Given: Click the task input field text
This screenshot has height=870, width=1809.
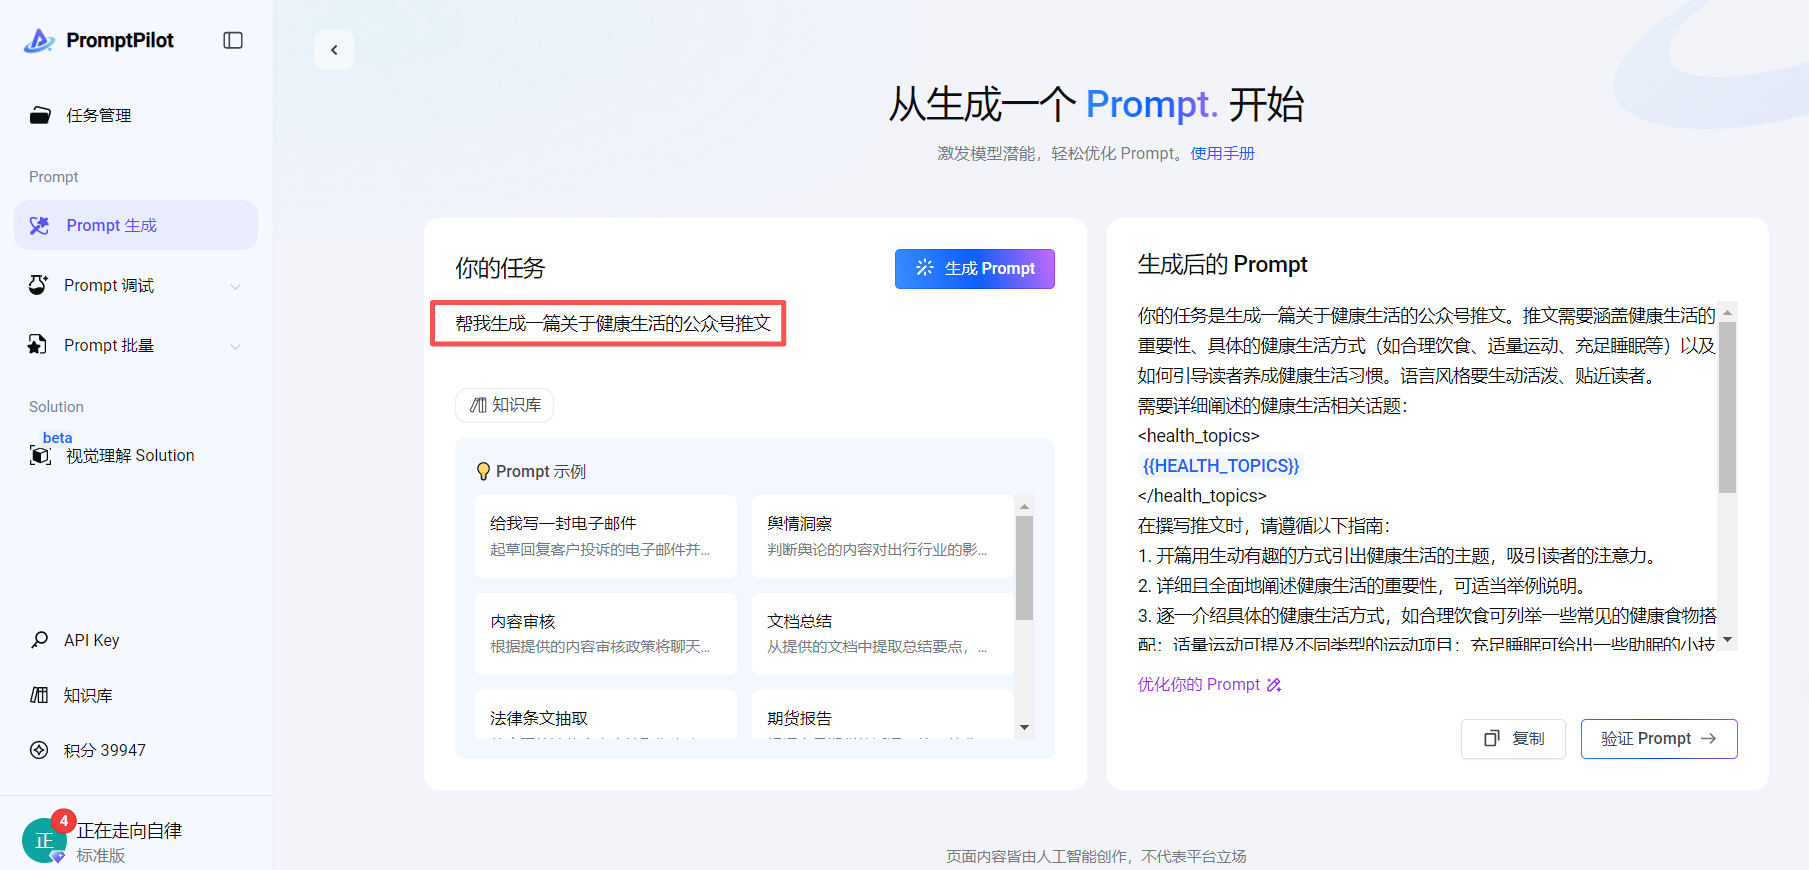Looking at the screenshot, I should click(x=613, y=323).
